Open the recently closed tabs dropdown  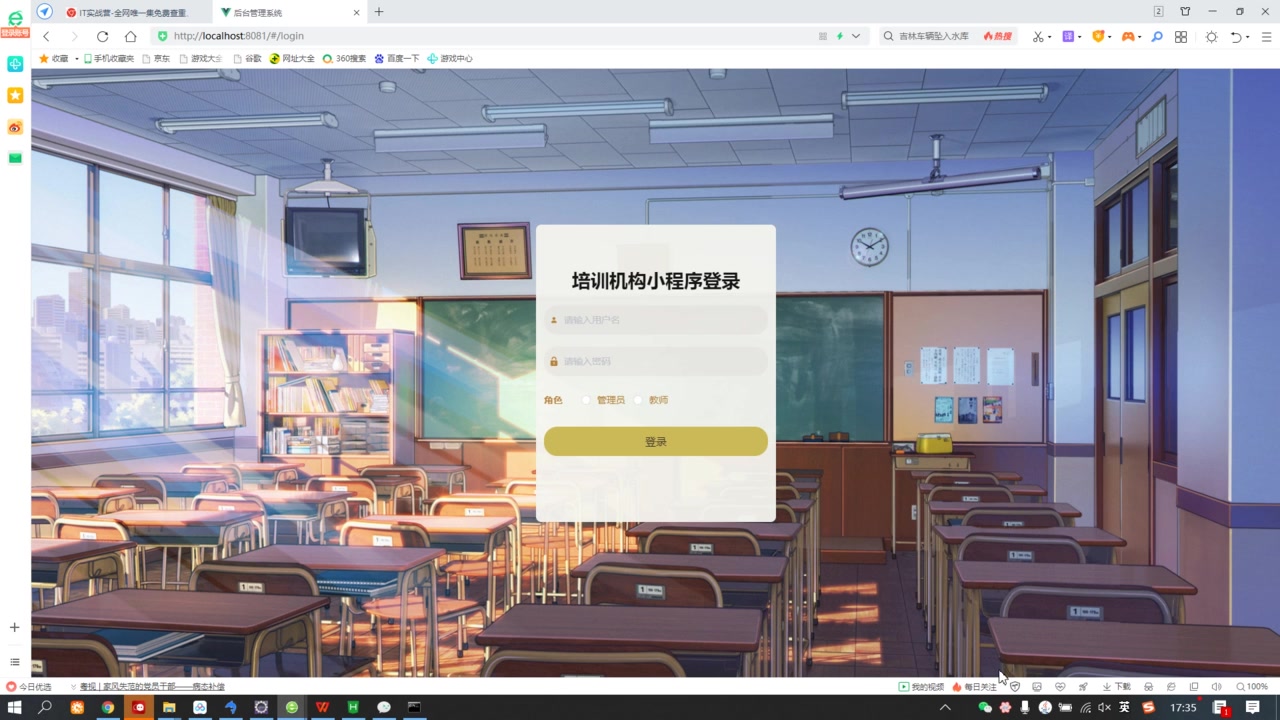coord(1236,36)
